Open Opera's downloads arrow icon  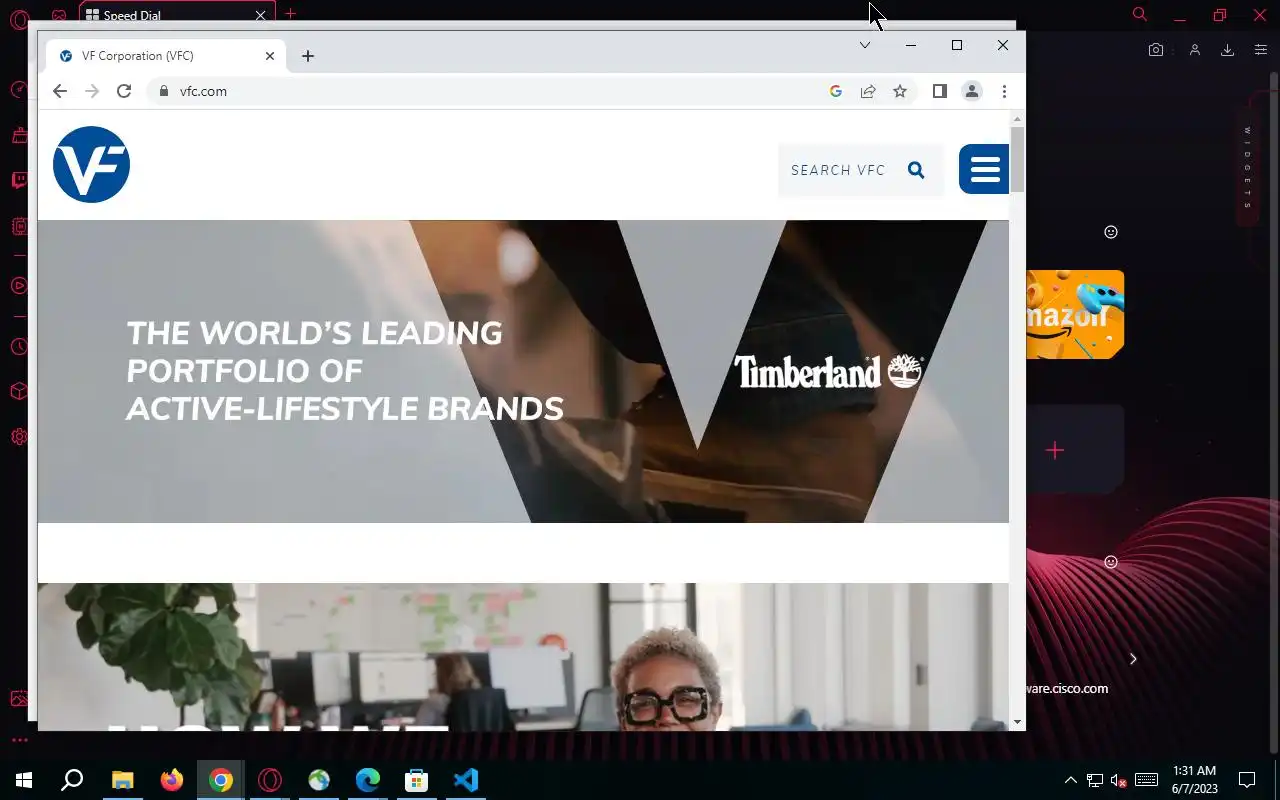(1227, 50)
